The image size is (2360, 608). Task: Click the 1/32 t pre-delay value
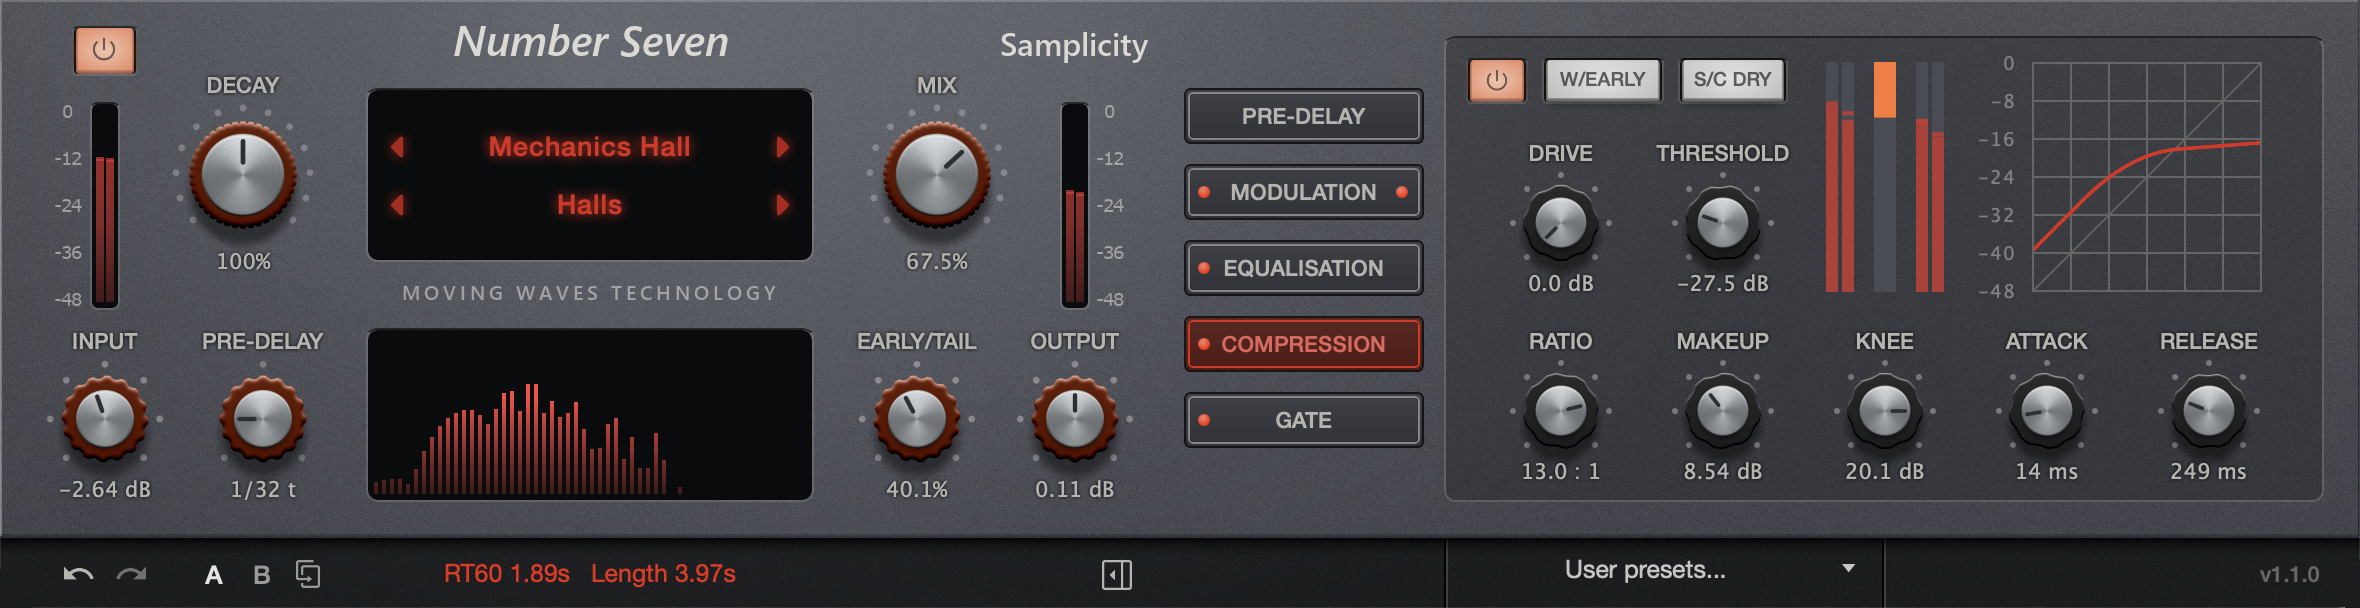tap(262, 490)
